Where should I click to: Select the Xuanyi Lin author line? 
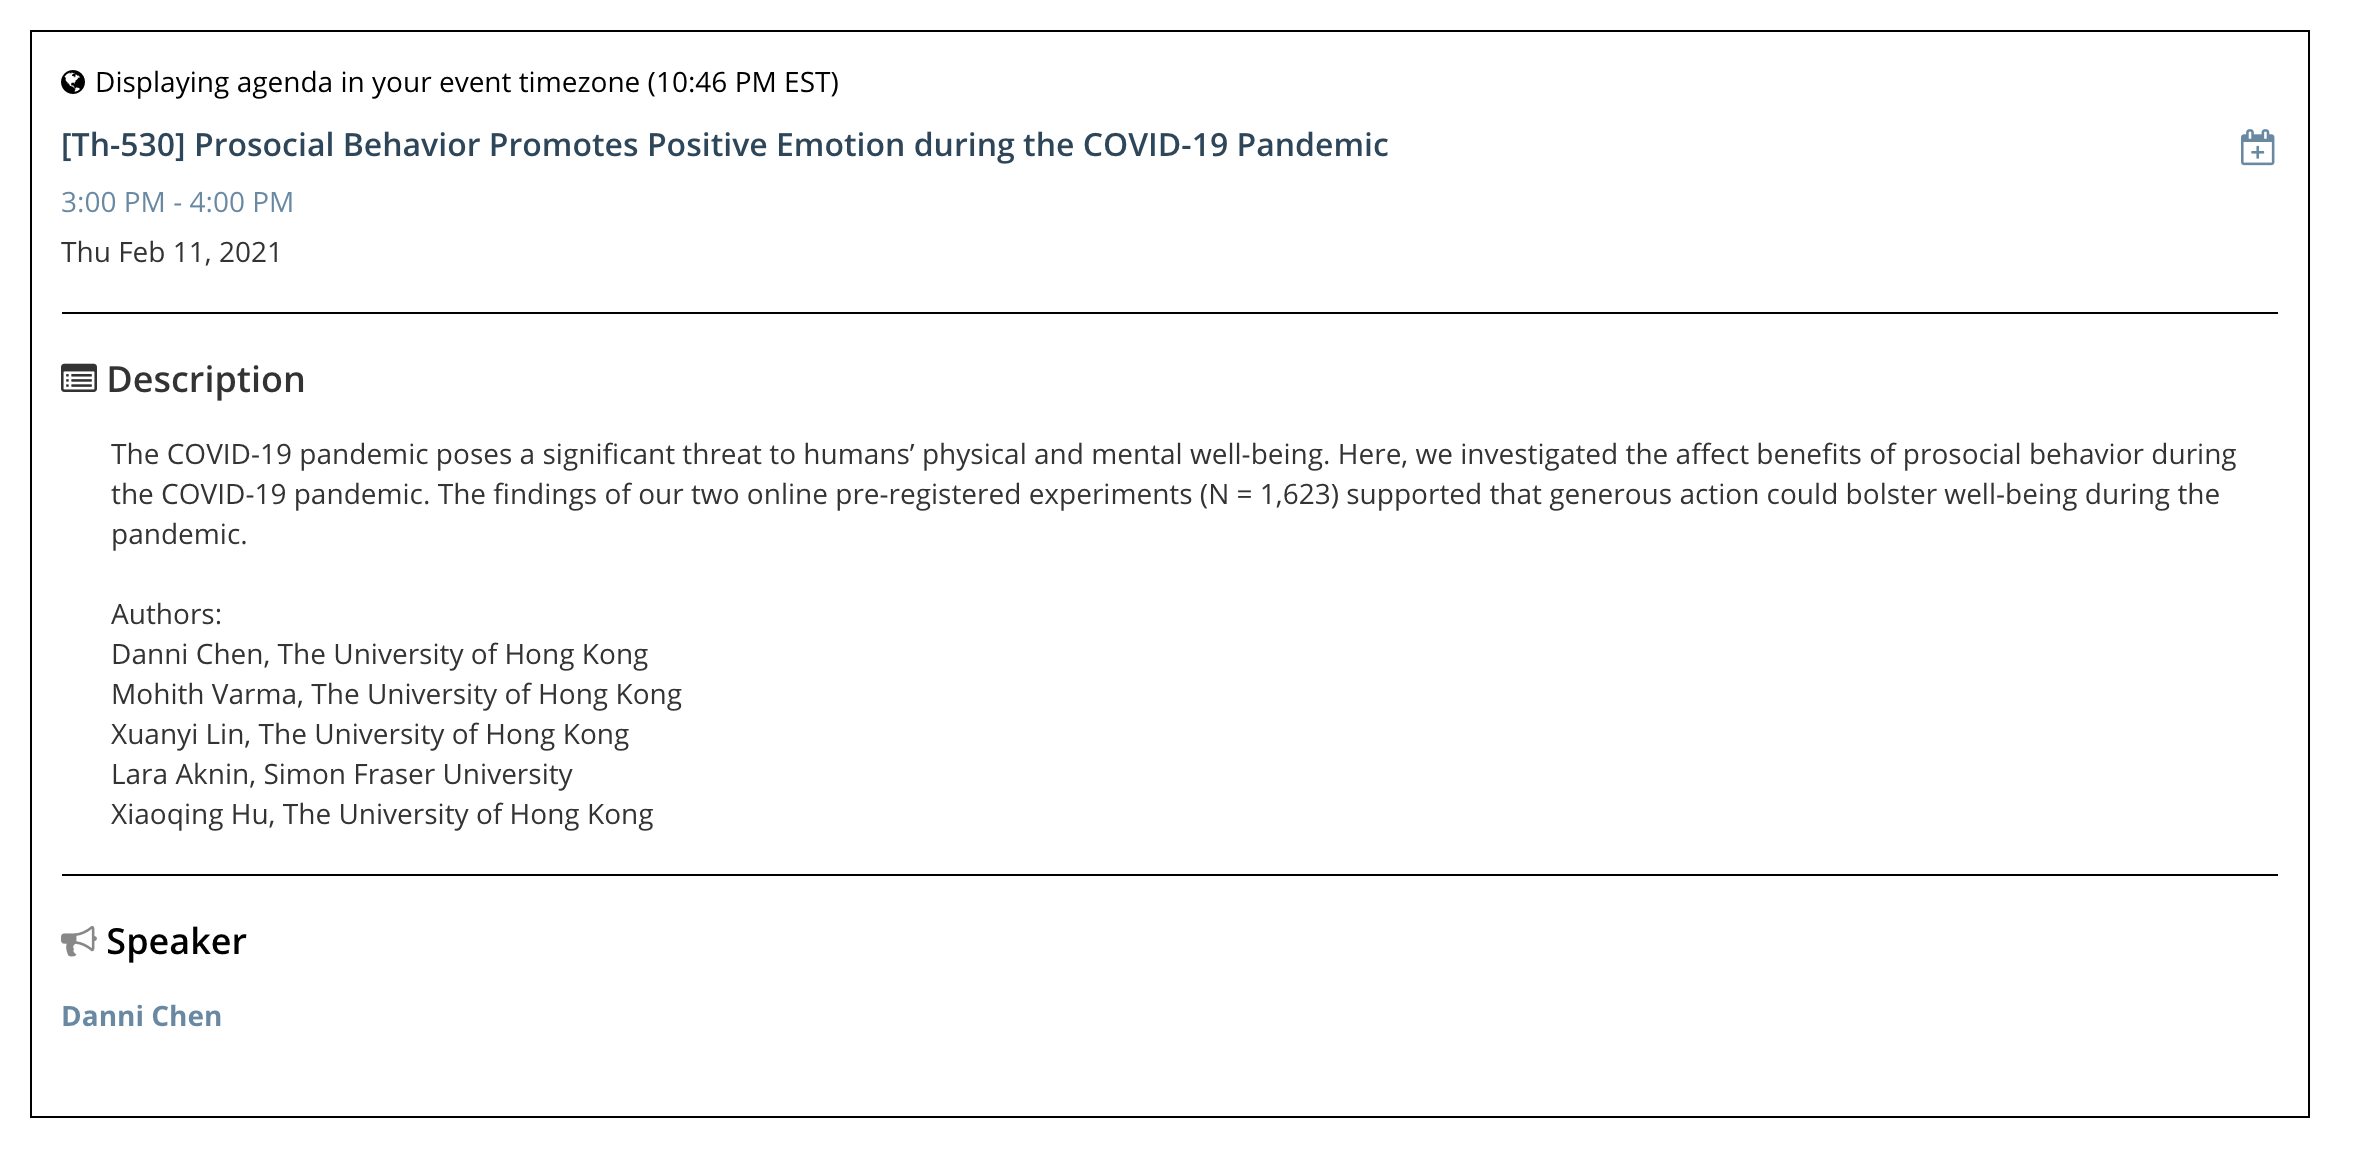click(370, 734)
